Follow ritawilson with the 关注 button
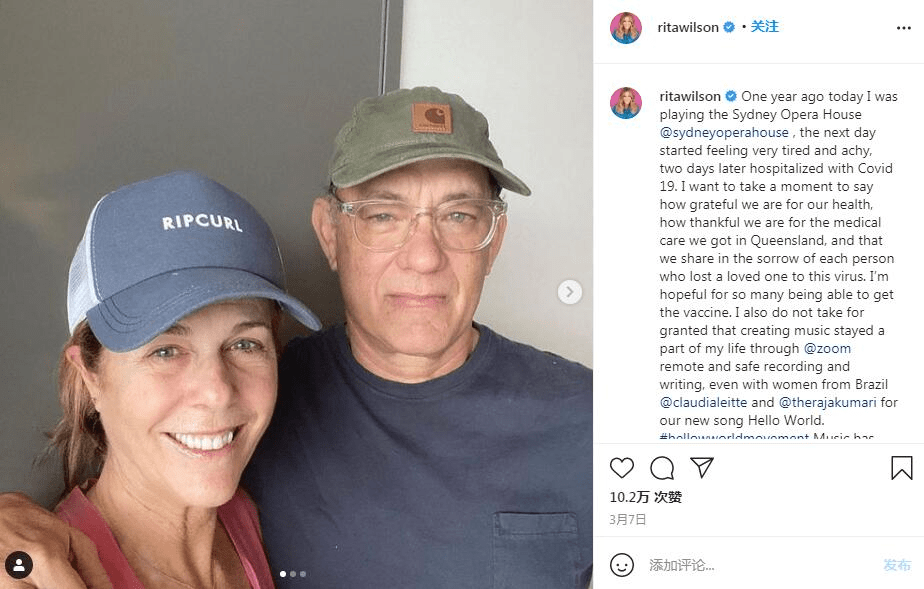The height and width of the screenshot is (589, 924). (x=765, y=27)
